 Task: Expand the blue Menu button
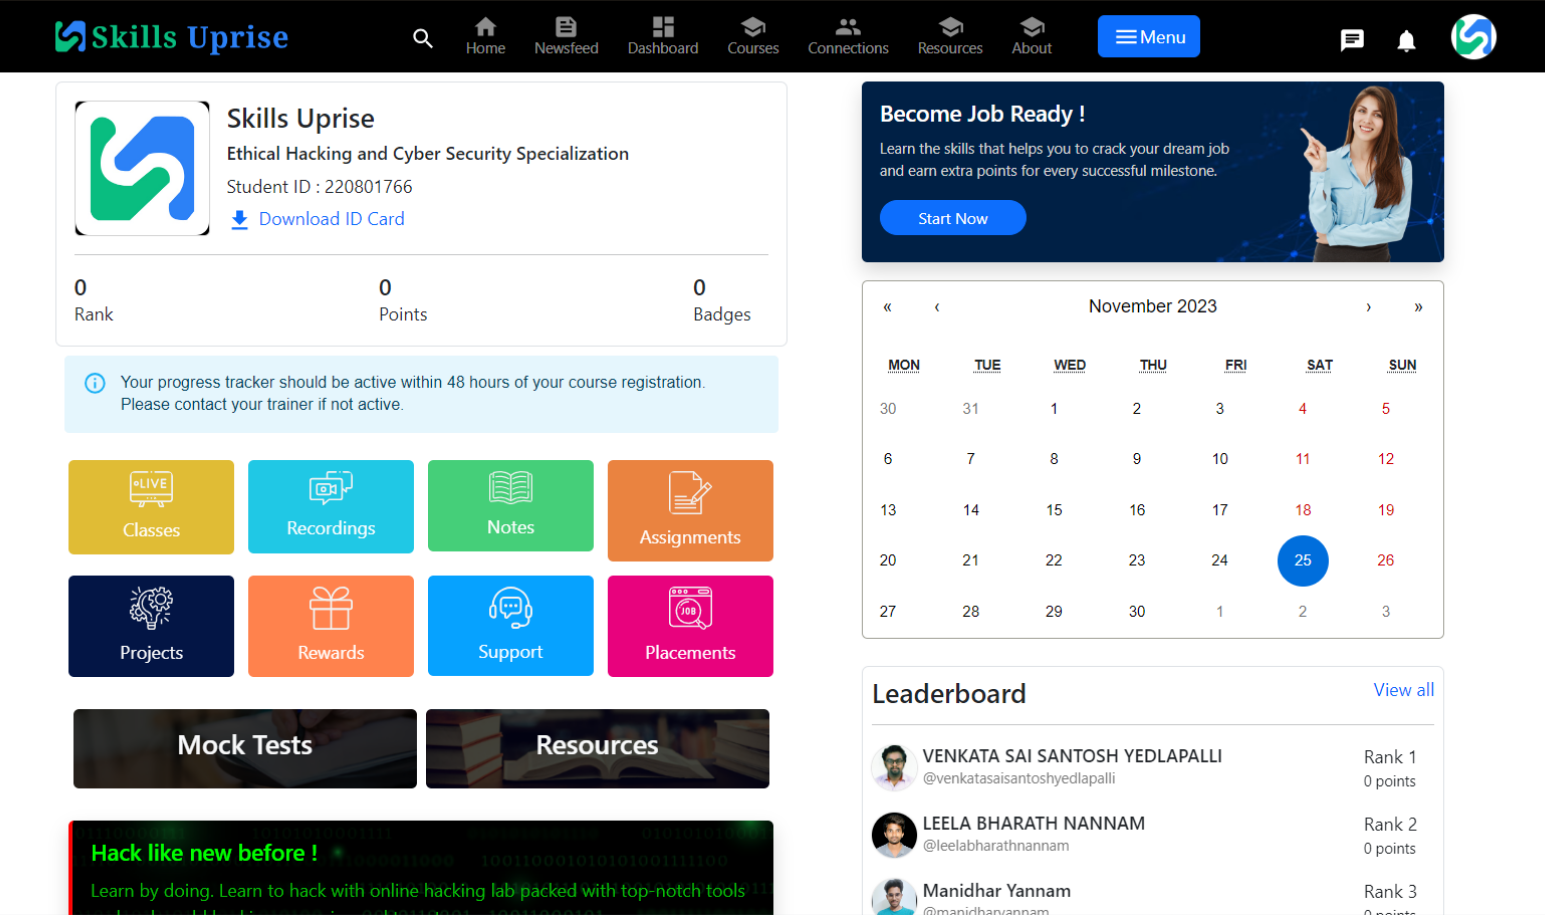click(x=1148, y=37)
